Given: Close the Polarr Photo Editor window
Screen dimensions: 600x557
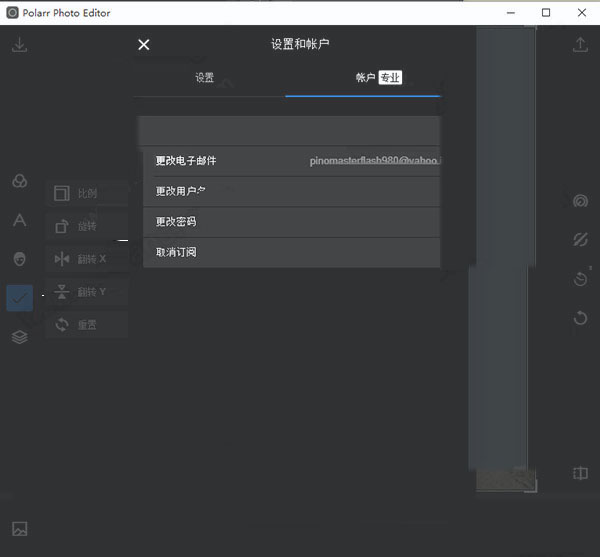Looking at the screenshot, I should [x=582, y=13].
